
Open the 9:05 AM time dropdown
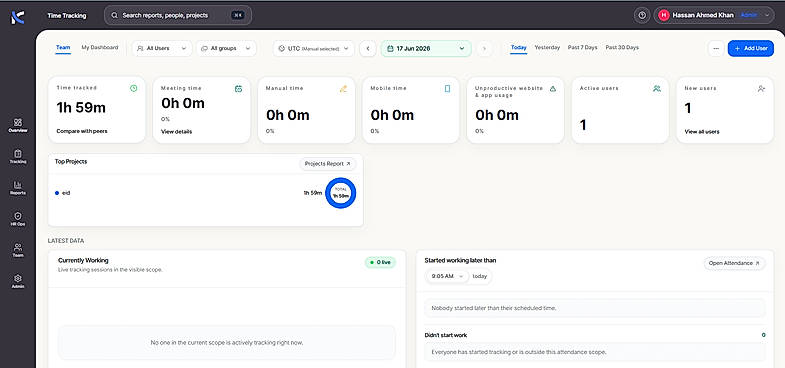(447, 276)
